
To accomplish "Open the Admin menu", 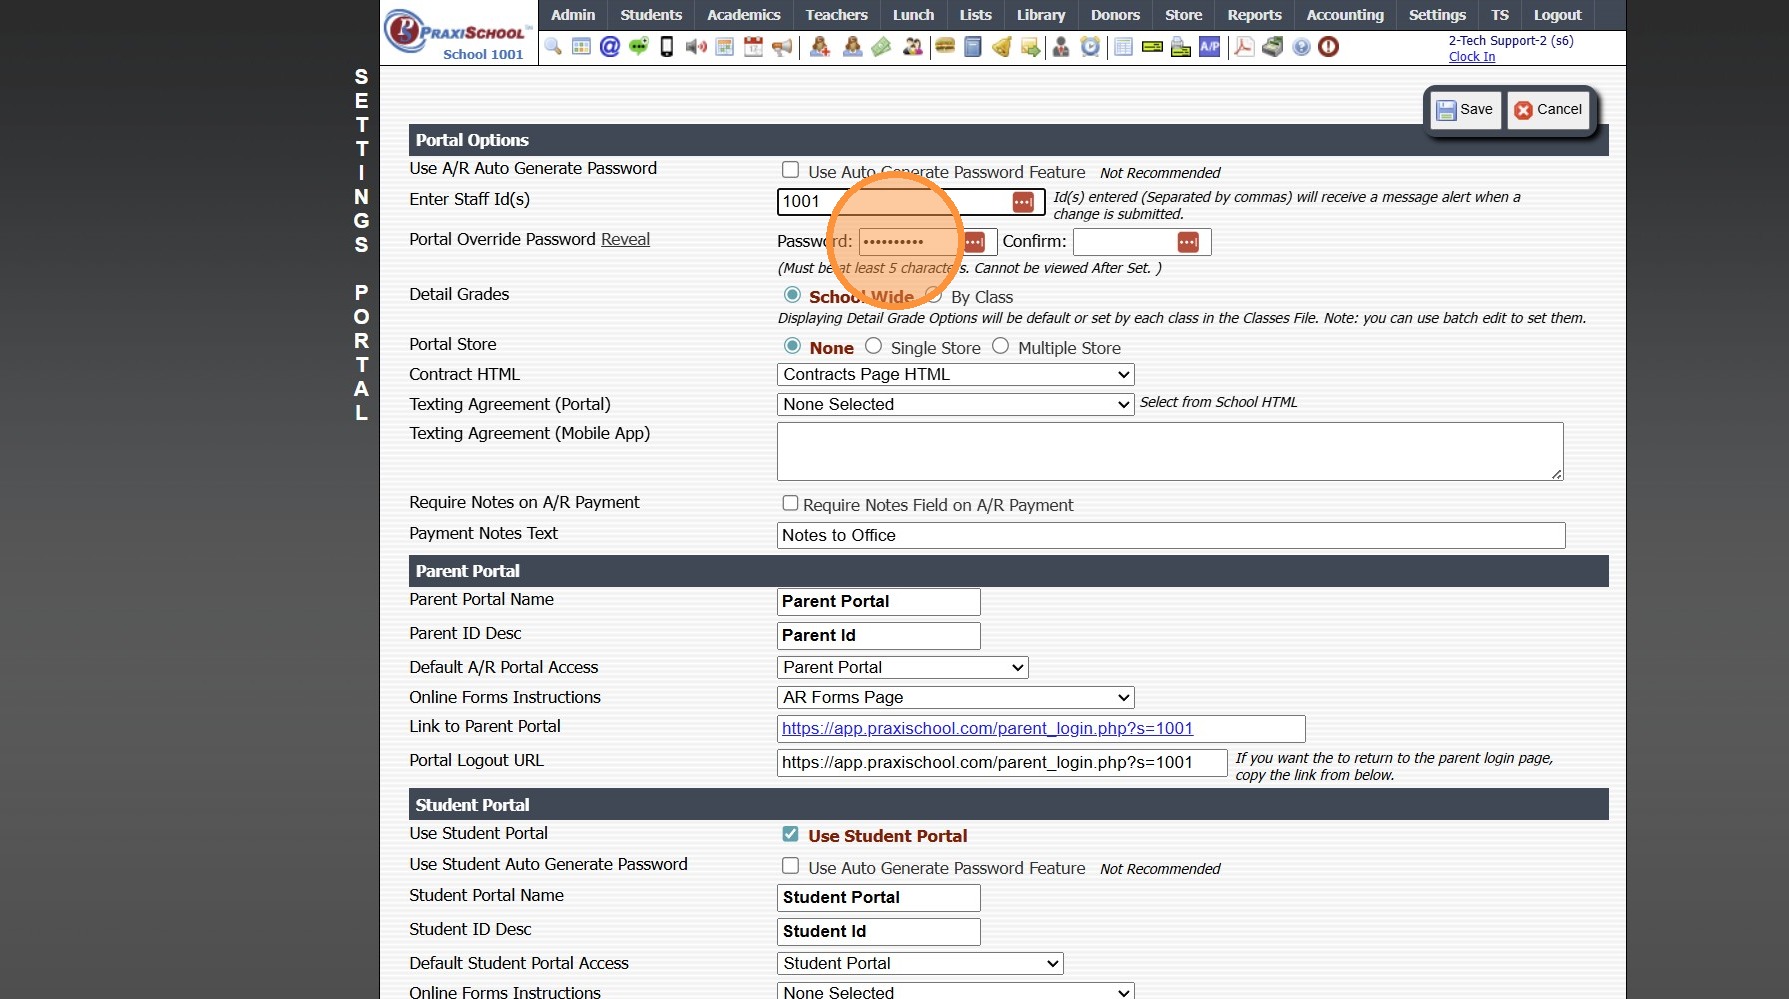I will pos(573,15).
